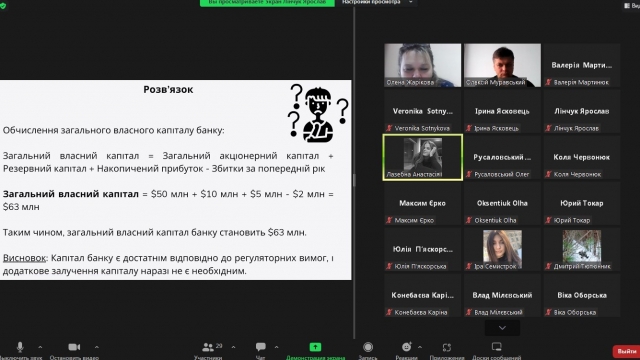Screen dimensions: 640x360
Task: Click muted mic icon for Oksentiuk Olha
Action: point(469,220)
